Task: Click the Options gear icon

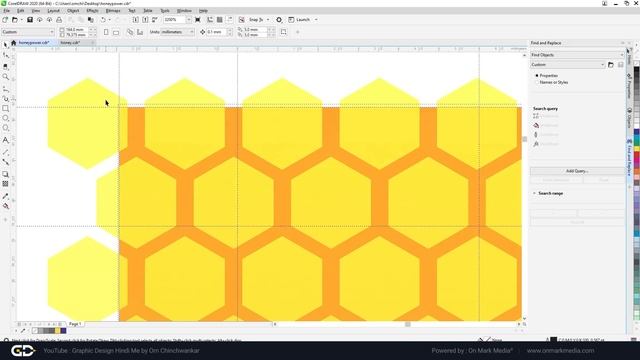Action: click(279, 20)
